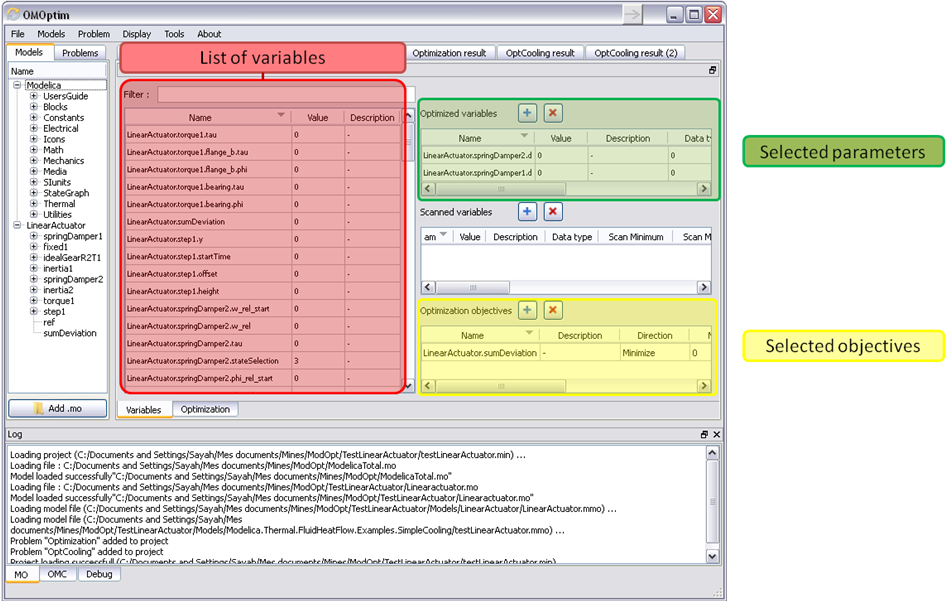The height and width of the screenshot is (601, 946).
Task: Add an optimization objective using the plus icon
Action: pos(527,310)
